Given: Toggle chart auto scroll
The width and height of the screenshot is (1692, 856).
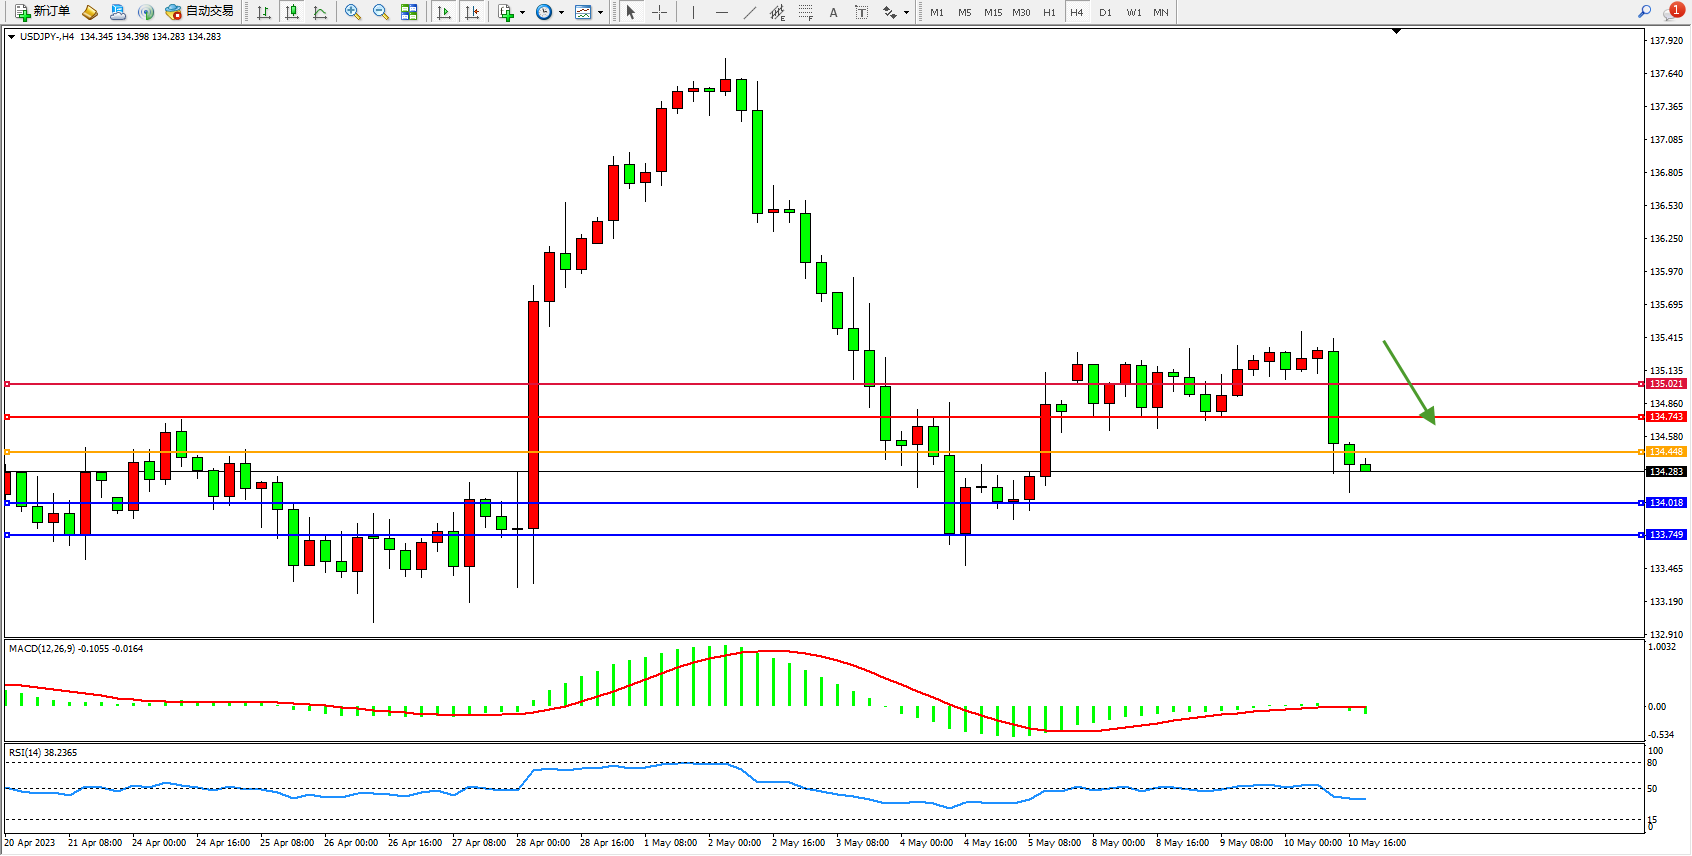Looking at the screenshot, I should click(x=445, y=12).
